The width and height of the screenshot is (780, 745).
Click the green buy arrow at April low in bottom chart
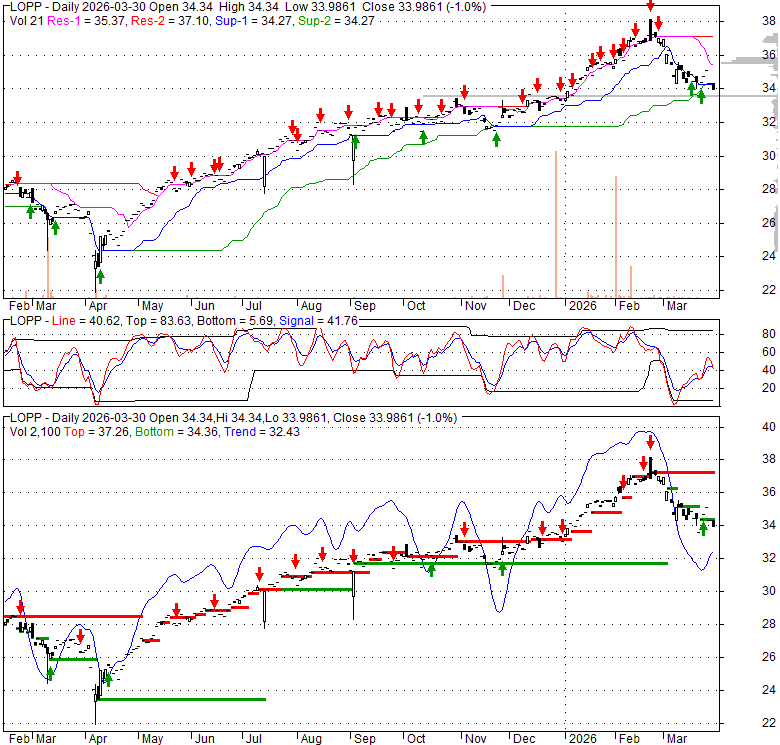click(107, 680)
